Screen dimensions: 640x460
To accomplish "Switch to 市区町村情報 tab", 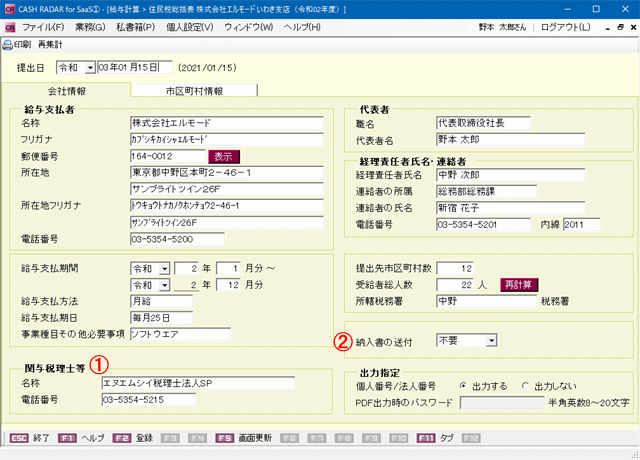I will [x=194, y=91].
